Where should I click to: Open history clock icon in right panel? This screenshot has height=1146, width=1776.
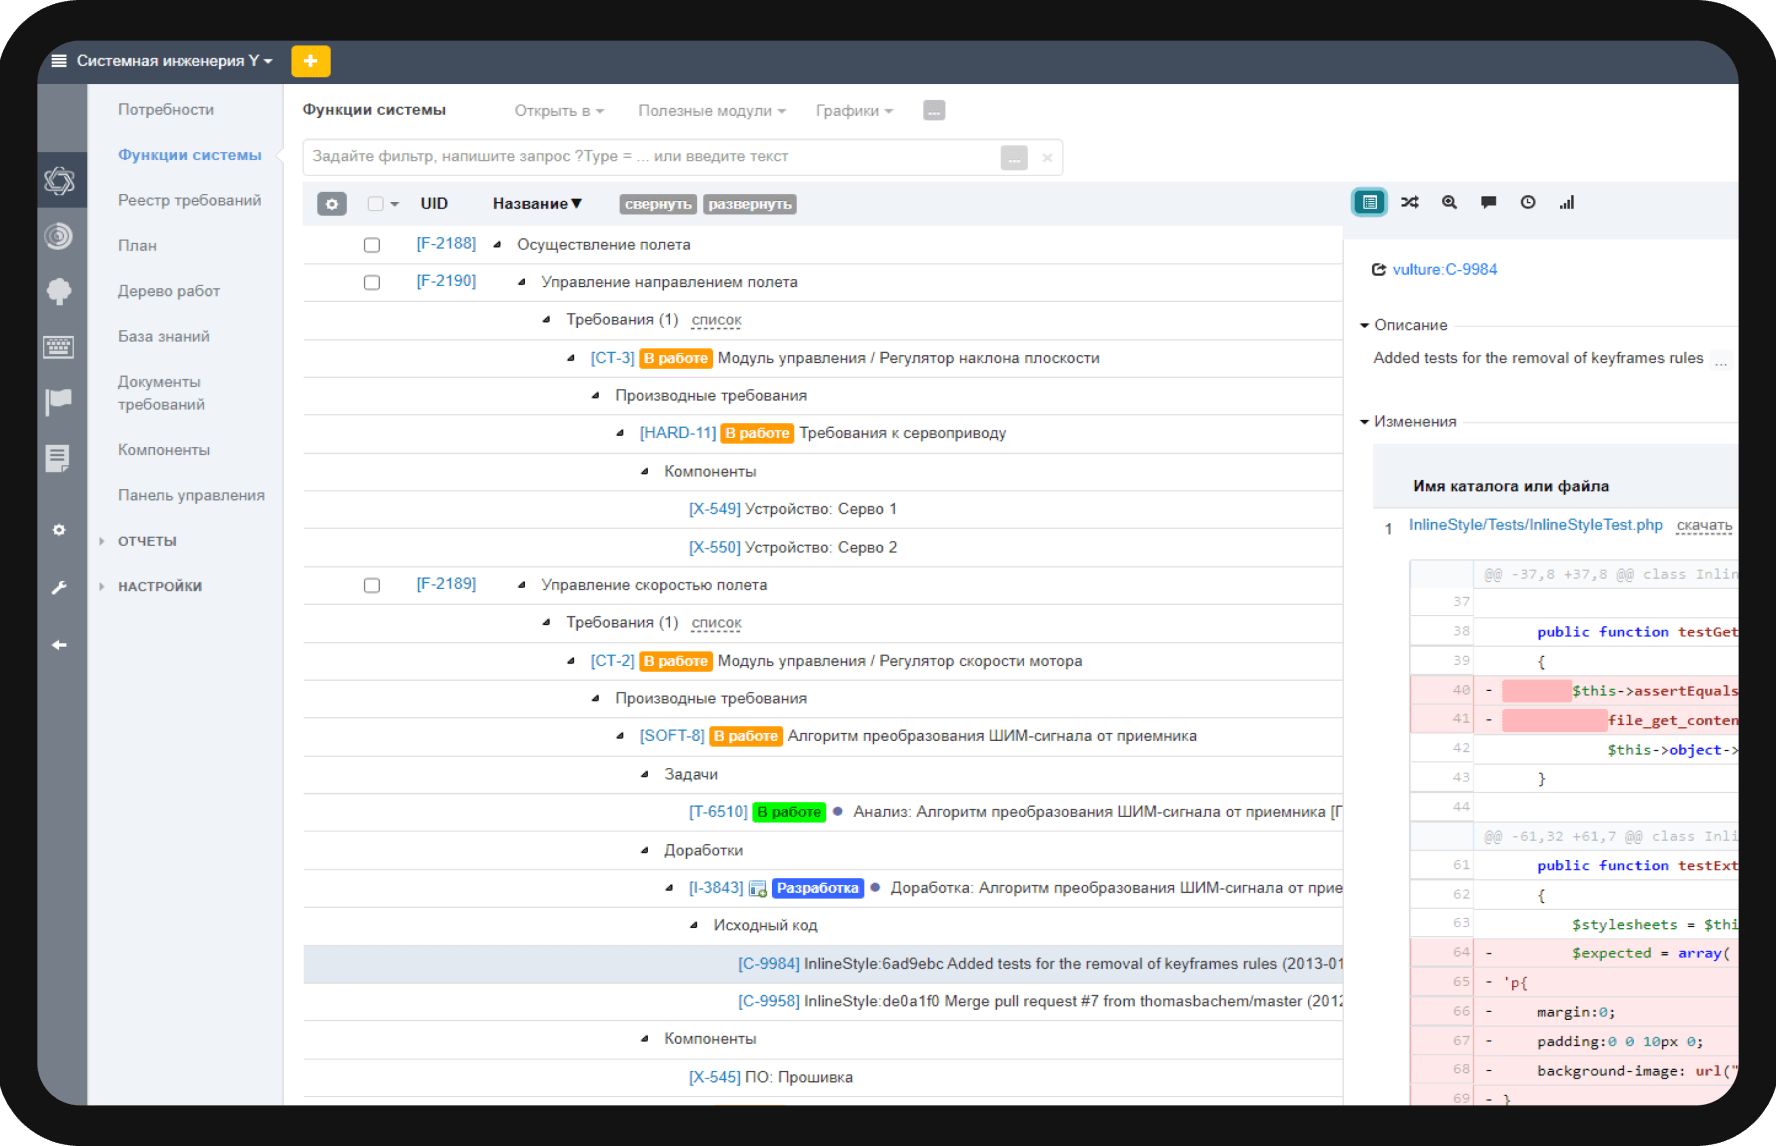click(1527, 203)
